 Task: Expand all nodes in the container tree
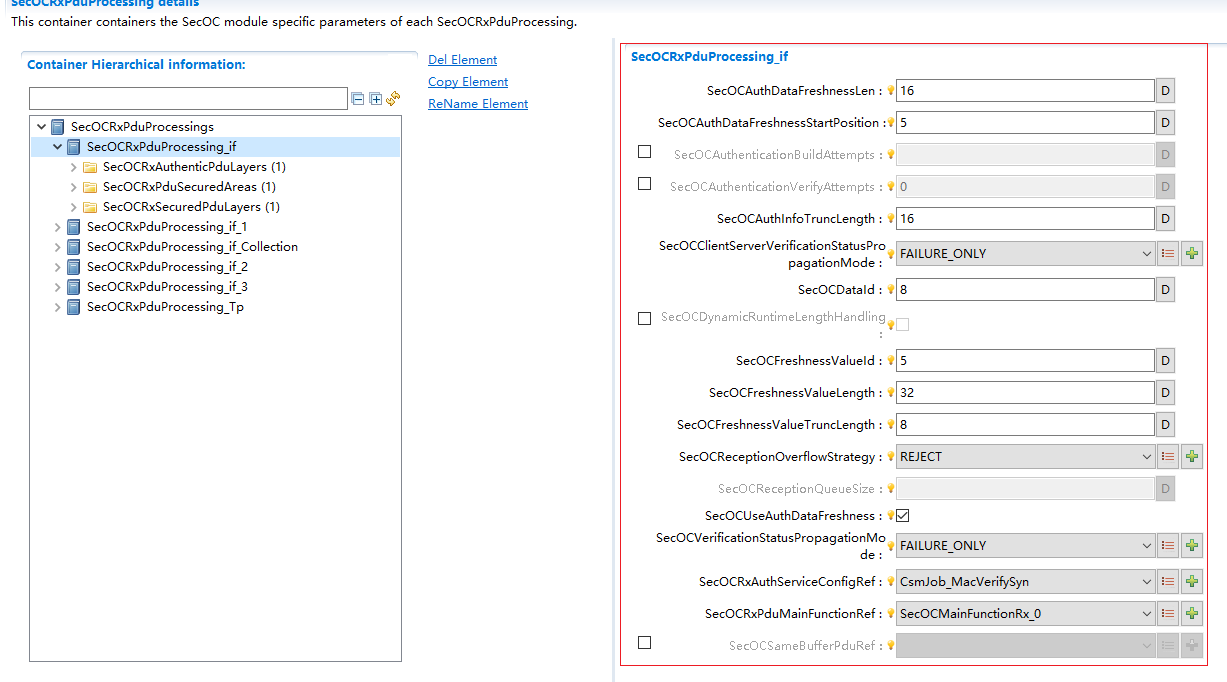(374, 99)
